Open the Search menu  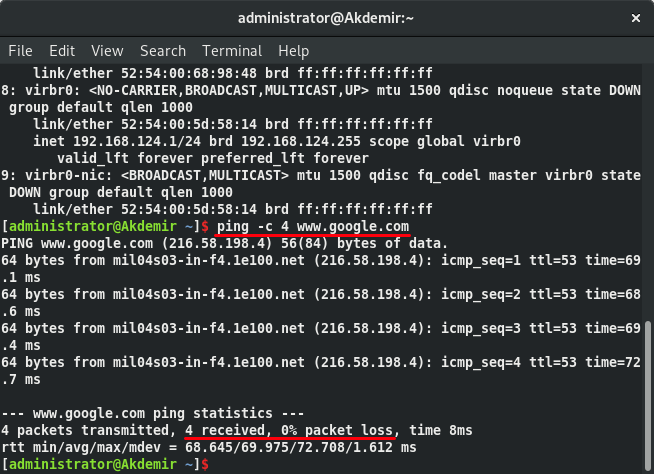163,50
